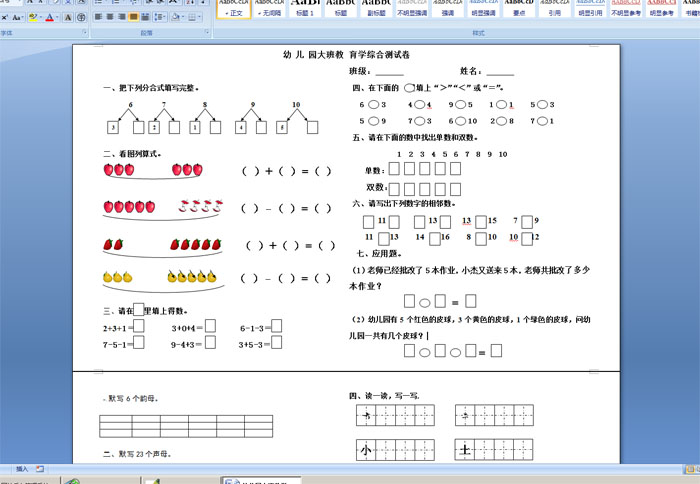Image resolution: width=700 pixels, height=484 pixels.
Task: Click the 姓名 blank line
Action: [500, 72]
